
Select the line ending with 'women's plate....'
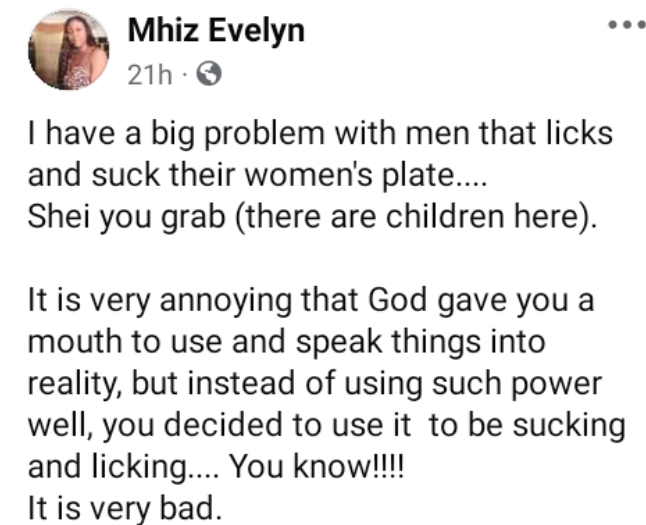(x=257, y=176)
